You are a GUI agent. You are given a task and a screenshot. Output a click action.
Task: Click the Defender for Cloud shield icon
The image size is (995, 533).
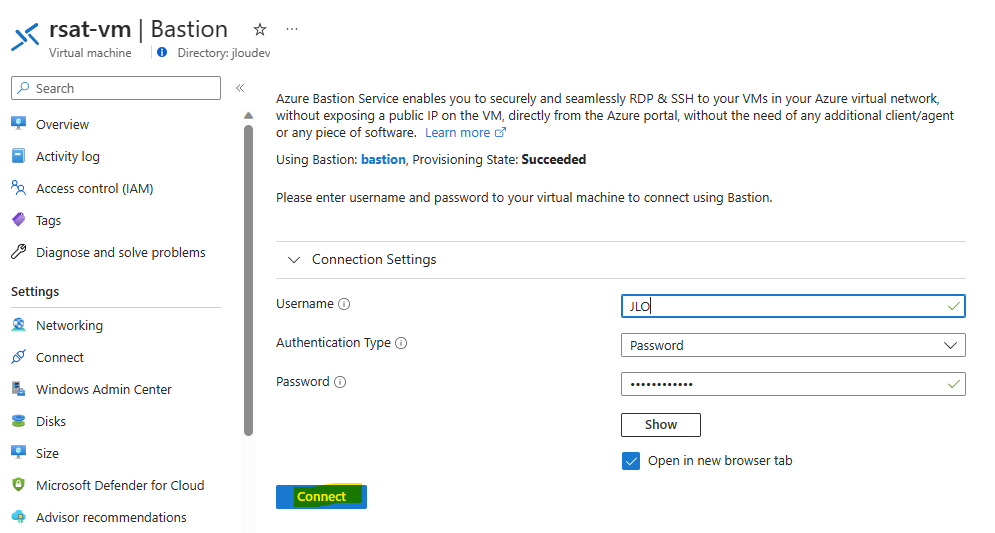19,485
